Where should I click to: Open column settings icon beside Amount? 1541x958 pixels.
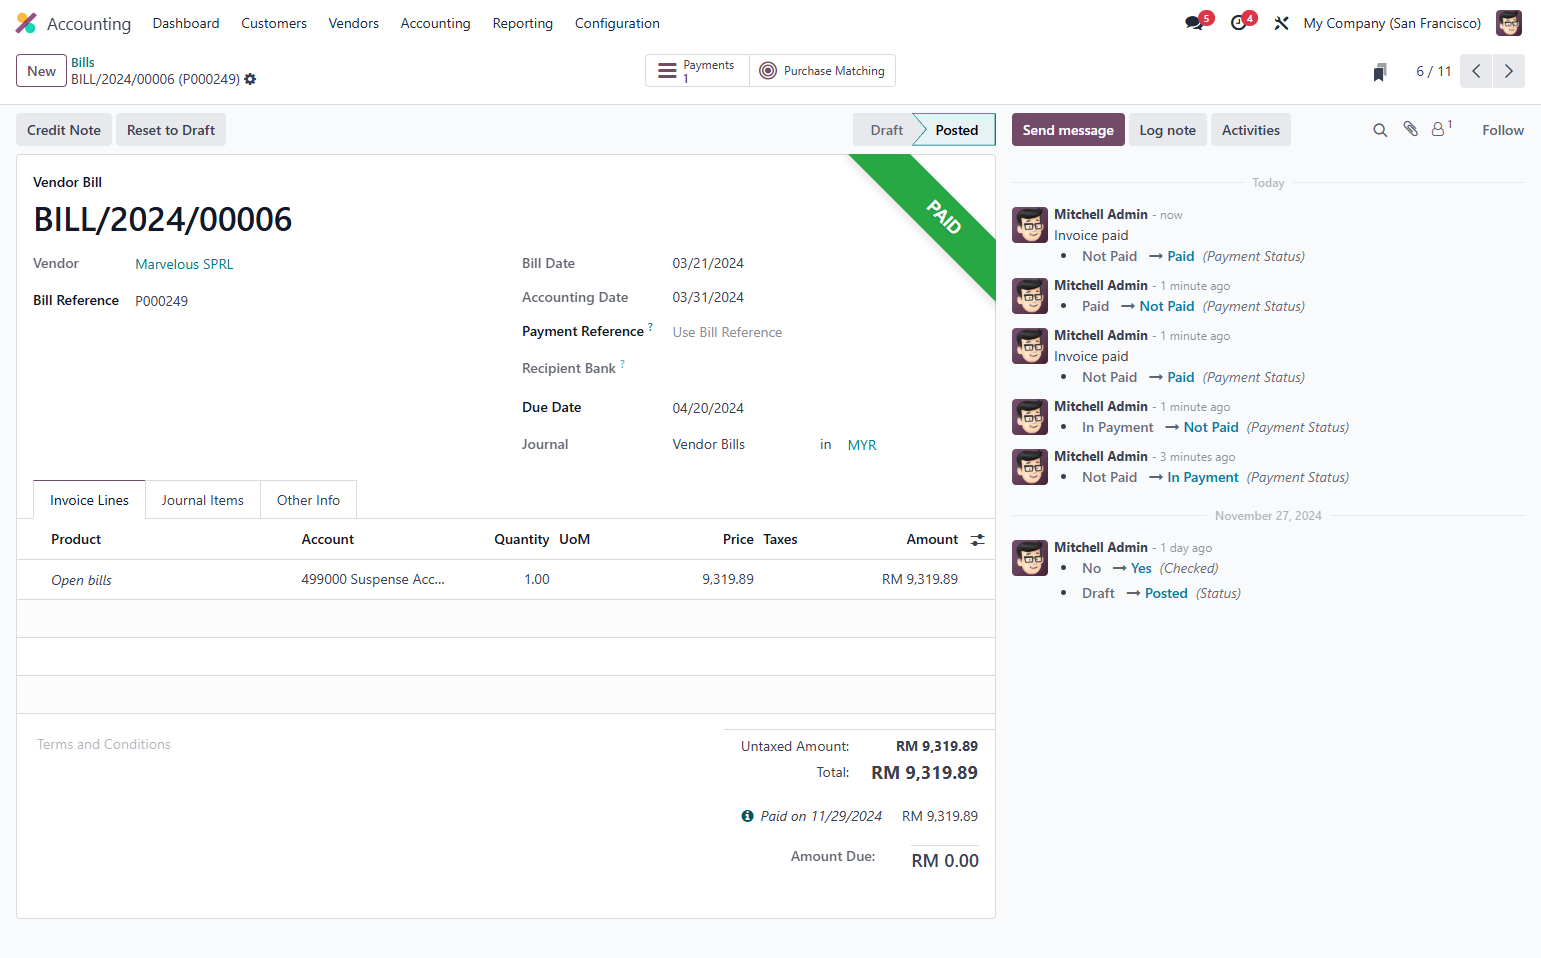(x=977, y=539)
